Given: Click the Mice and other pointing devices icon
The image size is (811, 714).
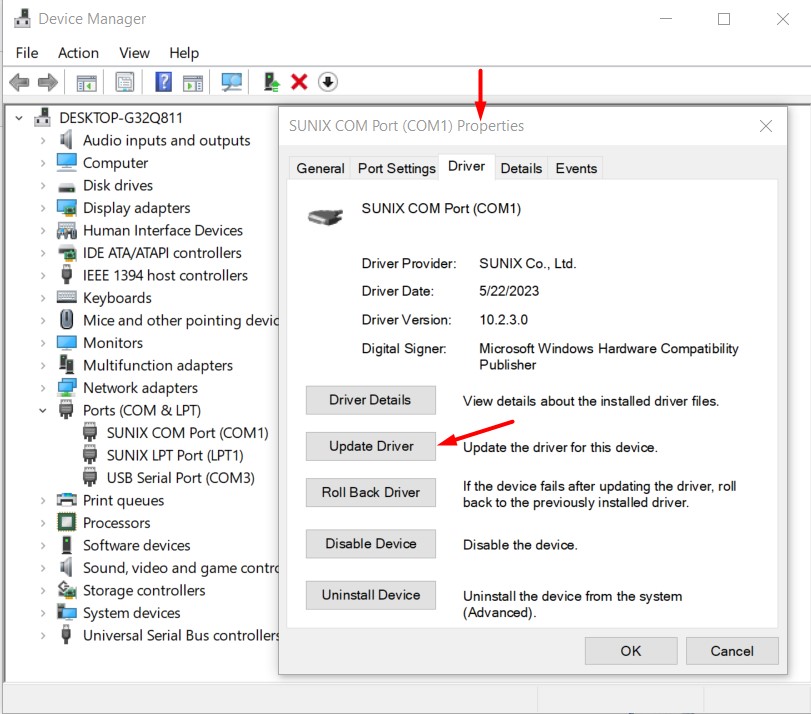Looking at the screenshot, I should (66, 320).
